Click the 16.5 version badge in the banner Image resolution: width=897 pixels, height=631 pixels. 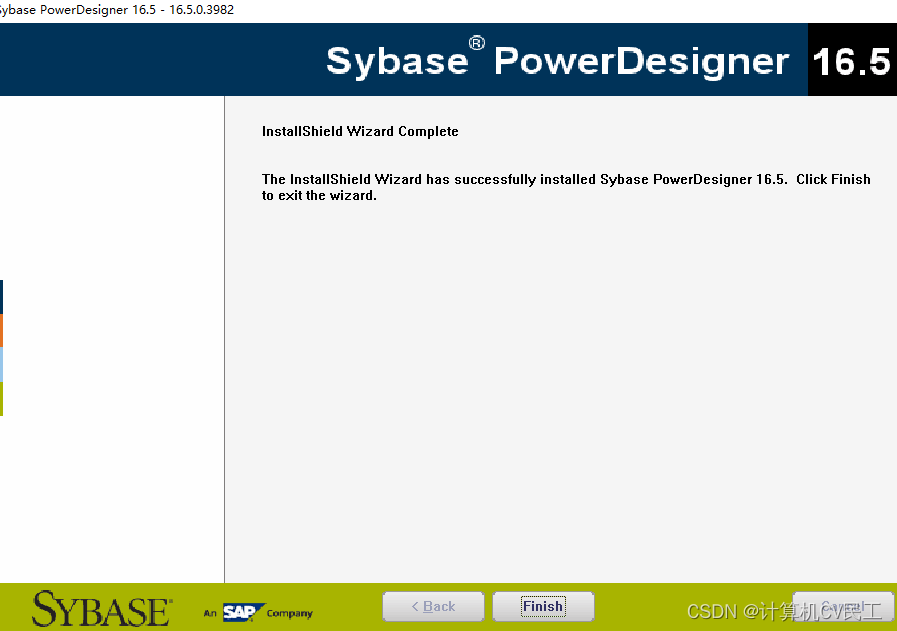(x=852, y=59)
